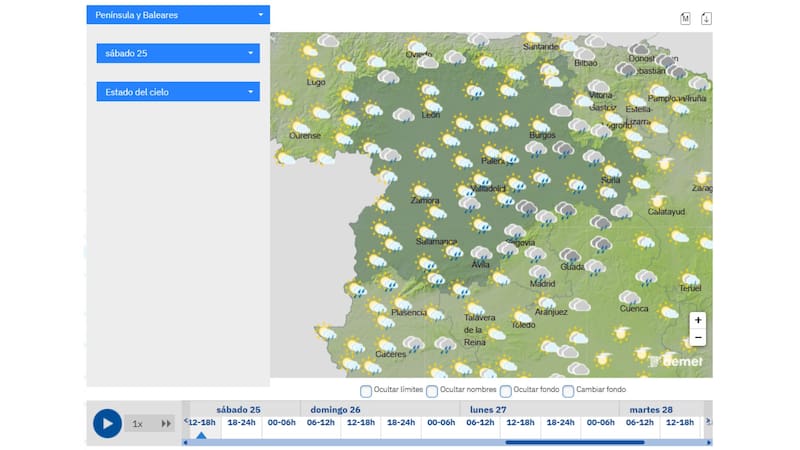The height and width of the screenshot is (450, 800).
Task: Select lunes 27 06-12h time slot
Action: [481, 422]
